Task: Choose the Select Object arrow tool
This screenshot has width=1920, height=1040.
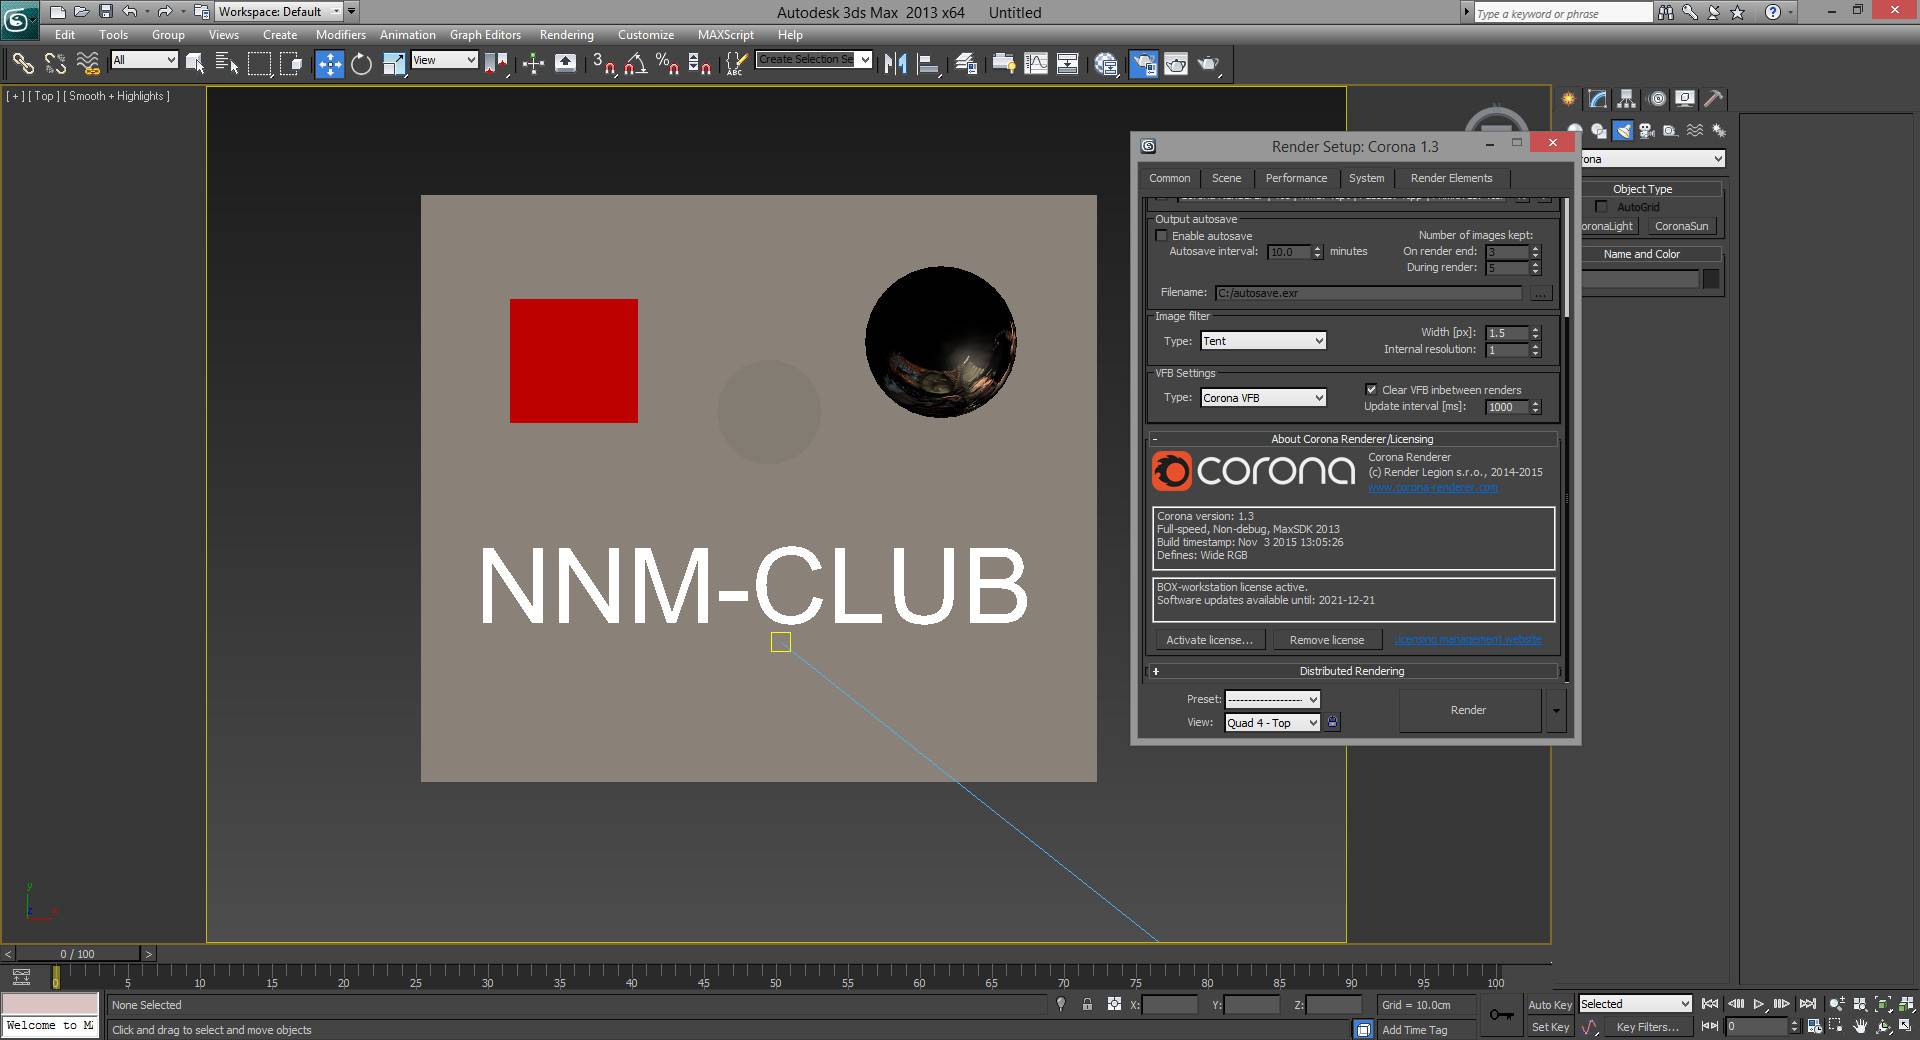Action: coord(195,64)
